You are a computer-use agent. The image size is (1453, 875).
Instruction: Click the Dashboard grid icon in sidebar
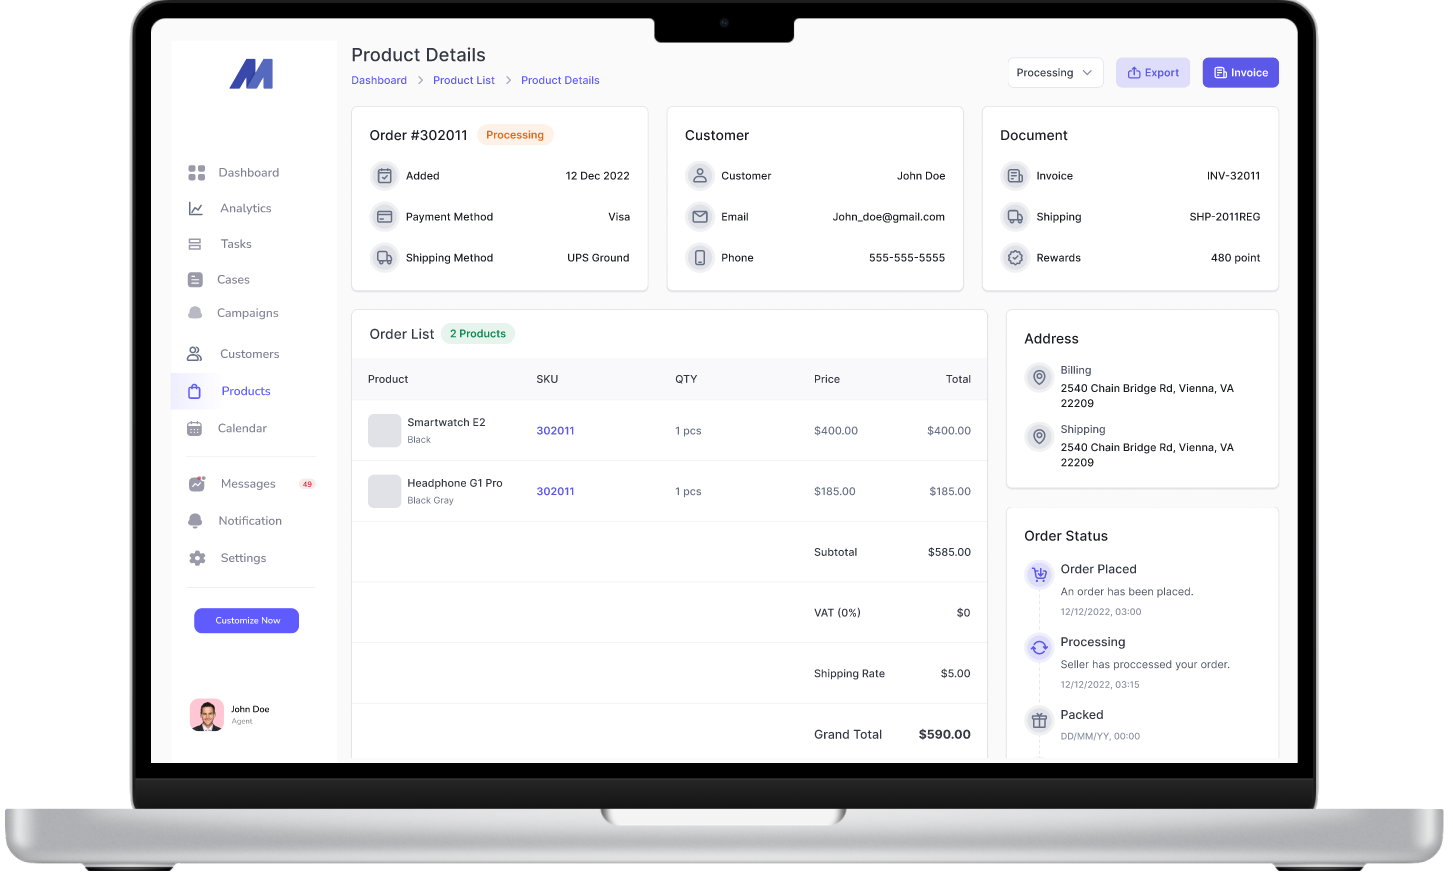coord(196,173)
